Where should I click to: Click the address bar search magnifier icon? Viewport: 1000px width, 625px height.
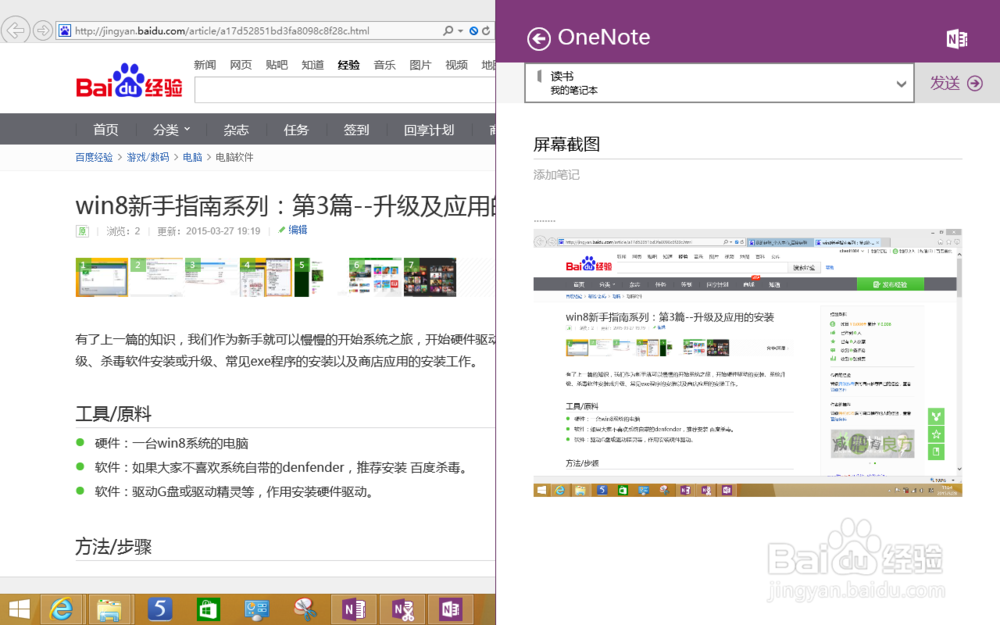pos(448,31)
